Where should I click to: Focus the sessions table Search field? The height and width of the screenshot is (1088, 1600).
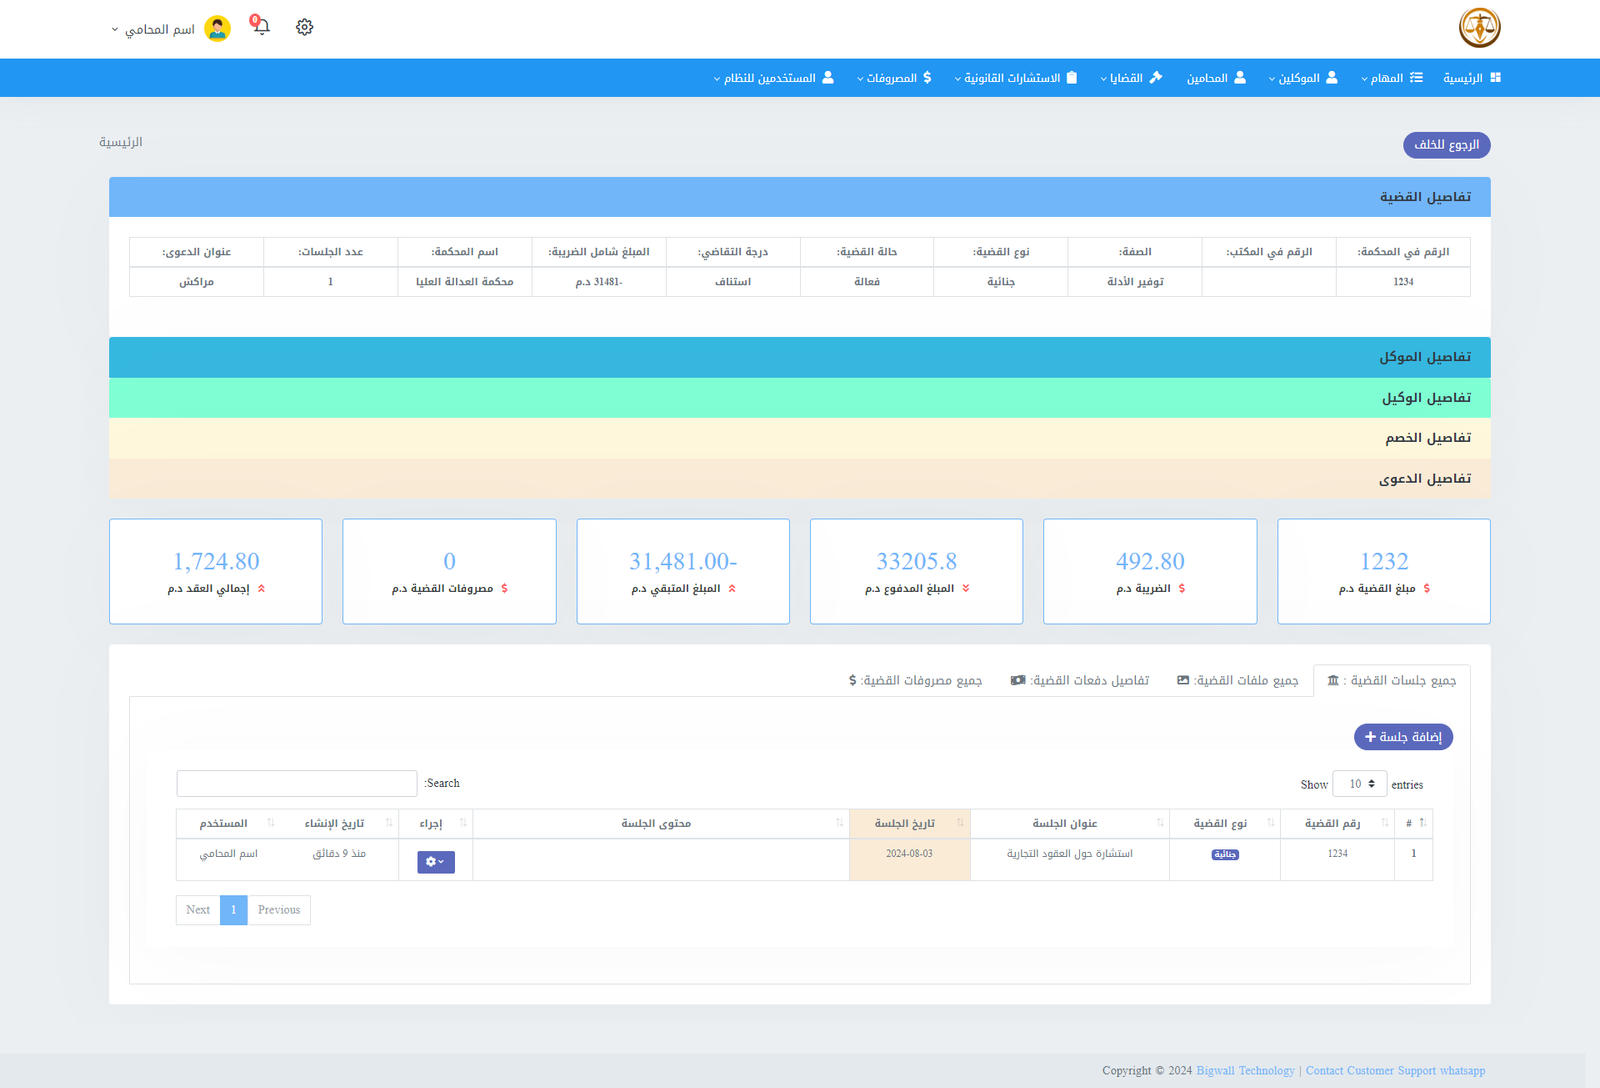(297, 783)
